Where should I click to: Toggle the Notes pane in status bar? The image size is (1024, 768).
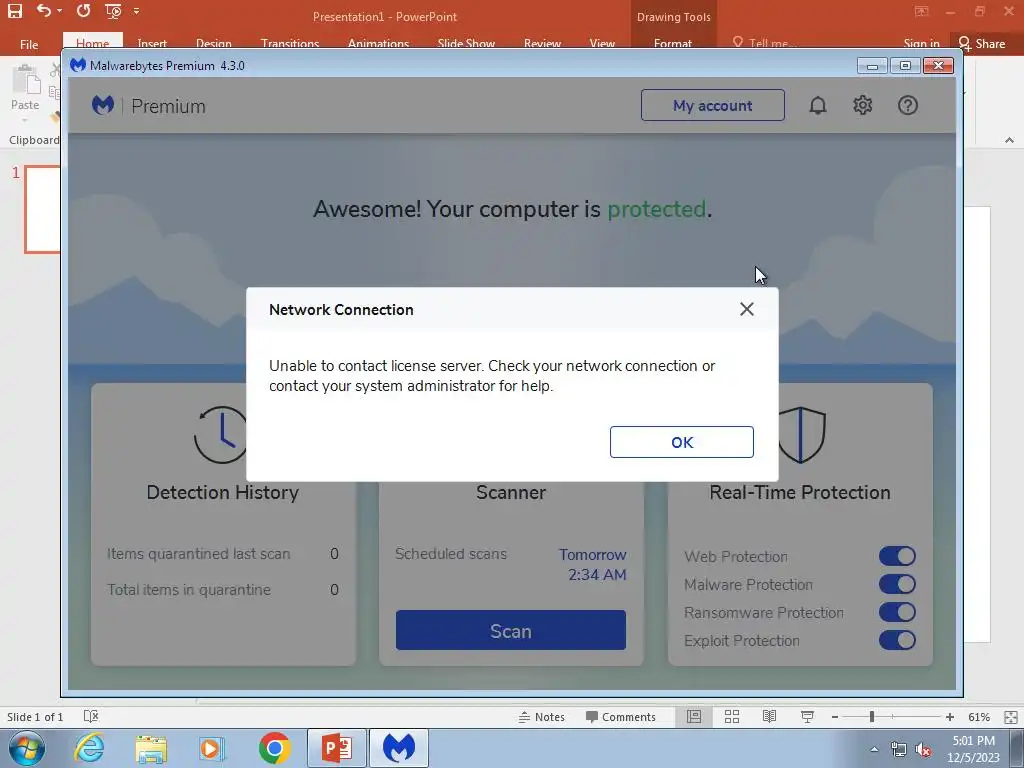click(541, 717)
